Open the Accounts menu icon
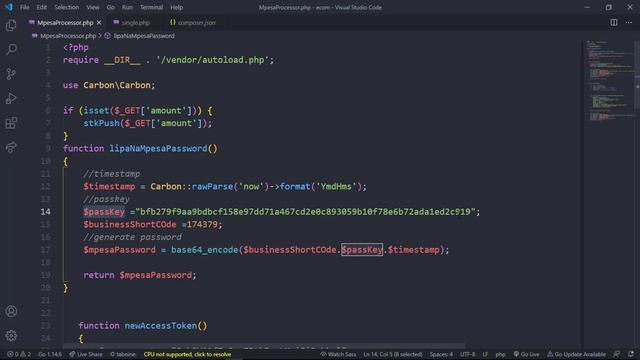Screen dimensions: 640x360 click(x=11, y=311)
